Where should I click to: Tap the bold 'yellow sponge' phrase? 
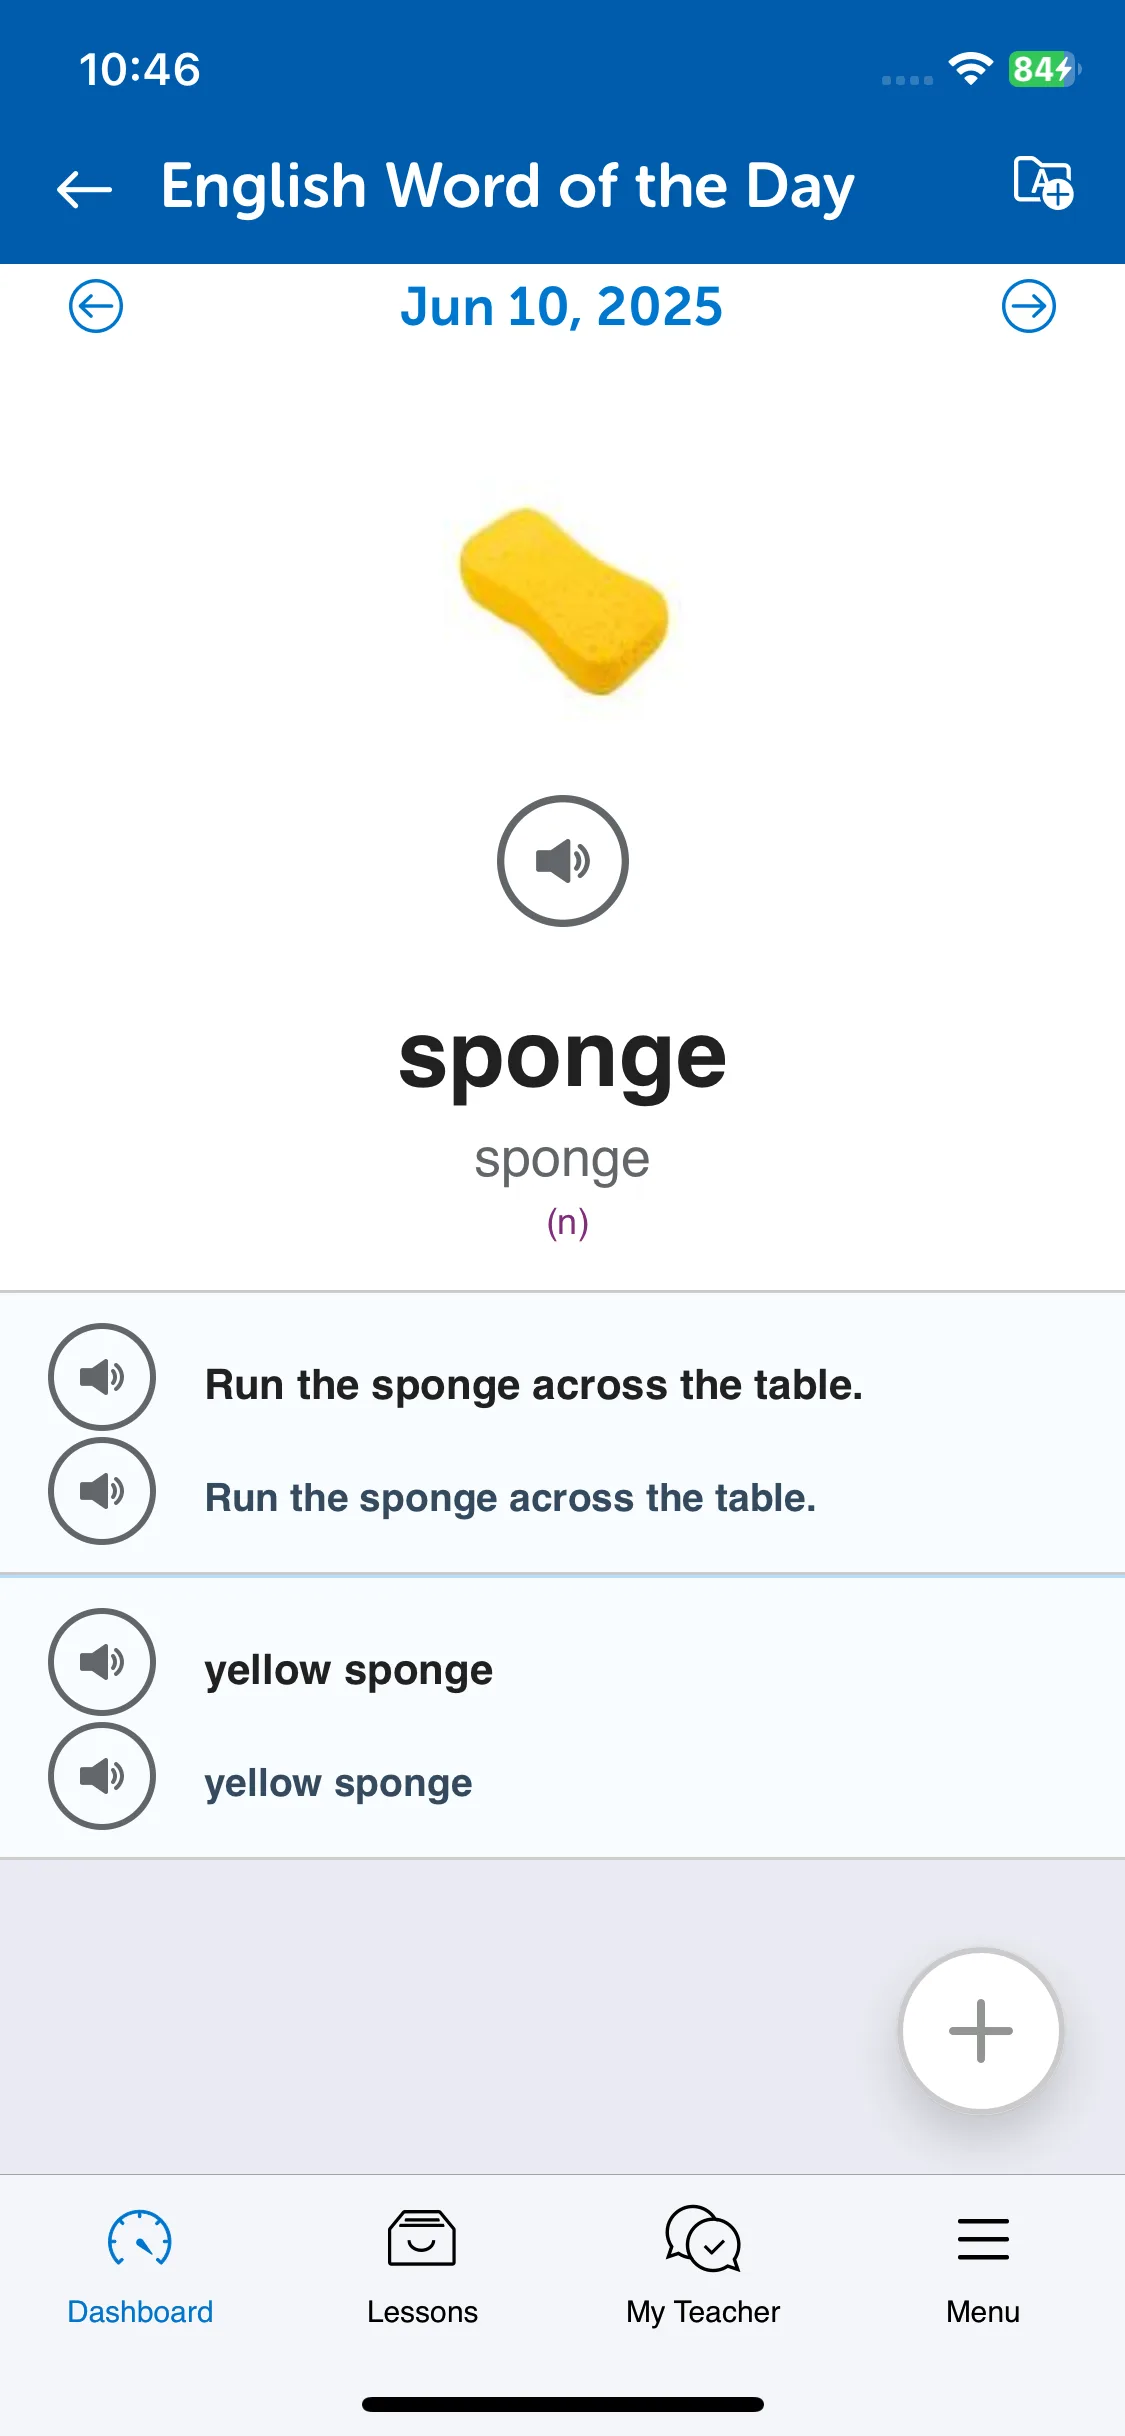349,1671
